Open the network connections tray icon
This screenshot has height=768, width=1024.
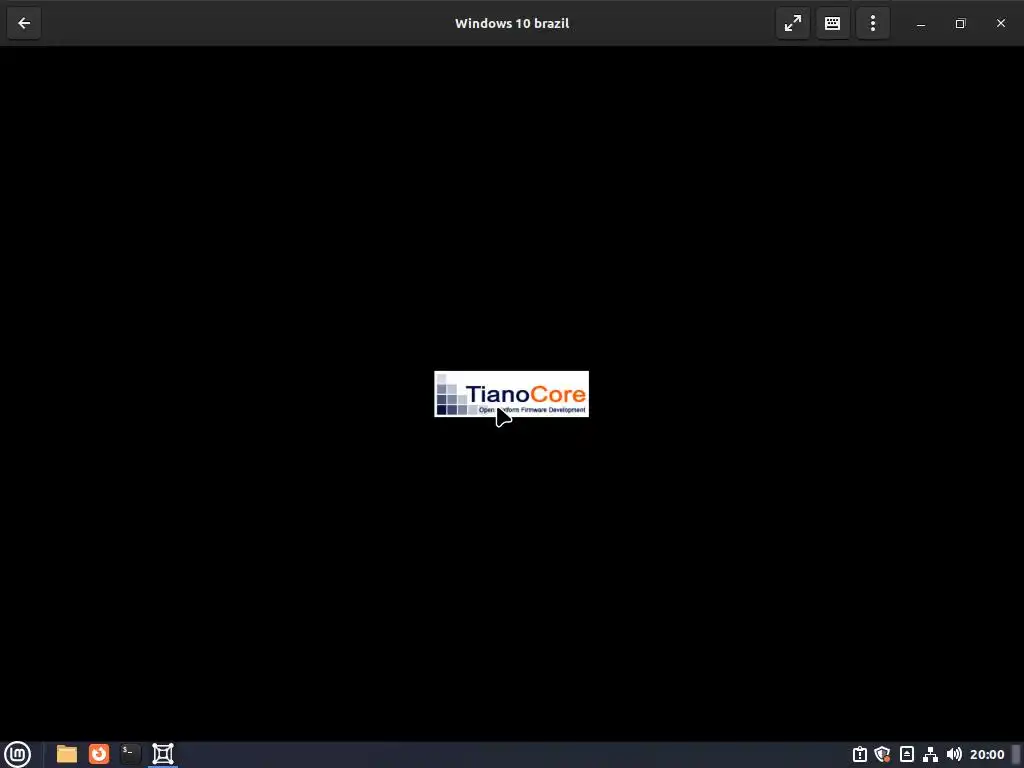pos(931,754)
